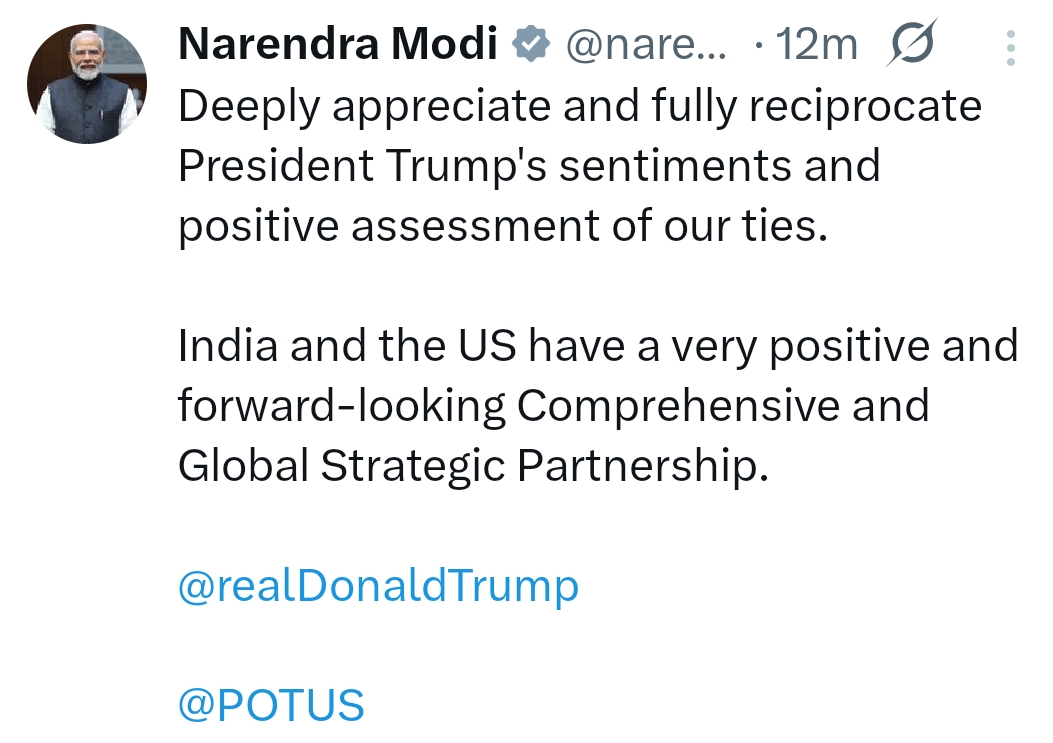The image size is (1053, 743).
Task: Click the blue verified badge
Action: [x=530, y=43]
